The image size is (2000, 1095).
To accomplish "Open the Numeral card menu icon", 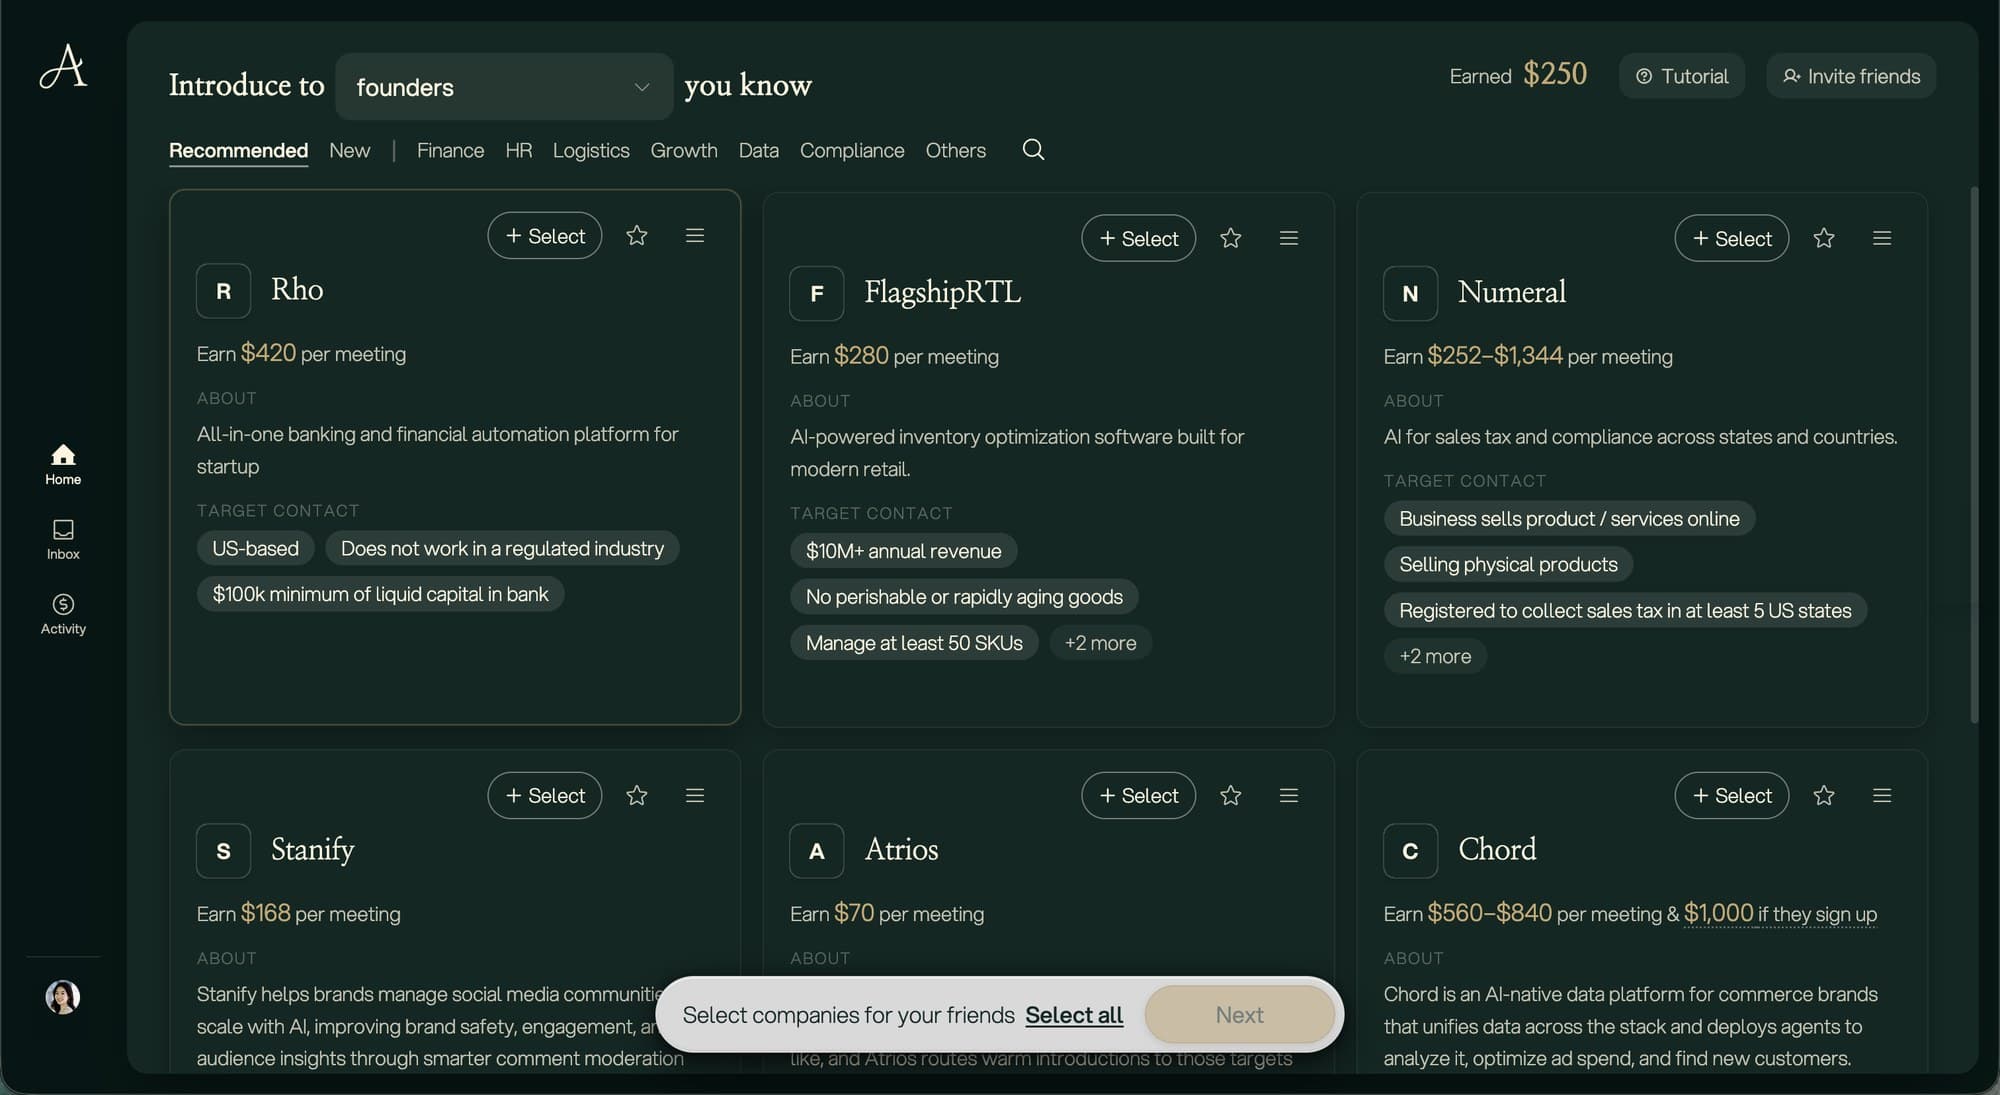I will tap(1882, 238).
